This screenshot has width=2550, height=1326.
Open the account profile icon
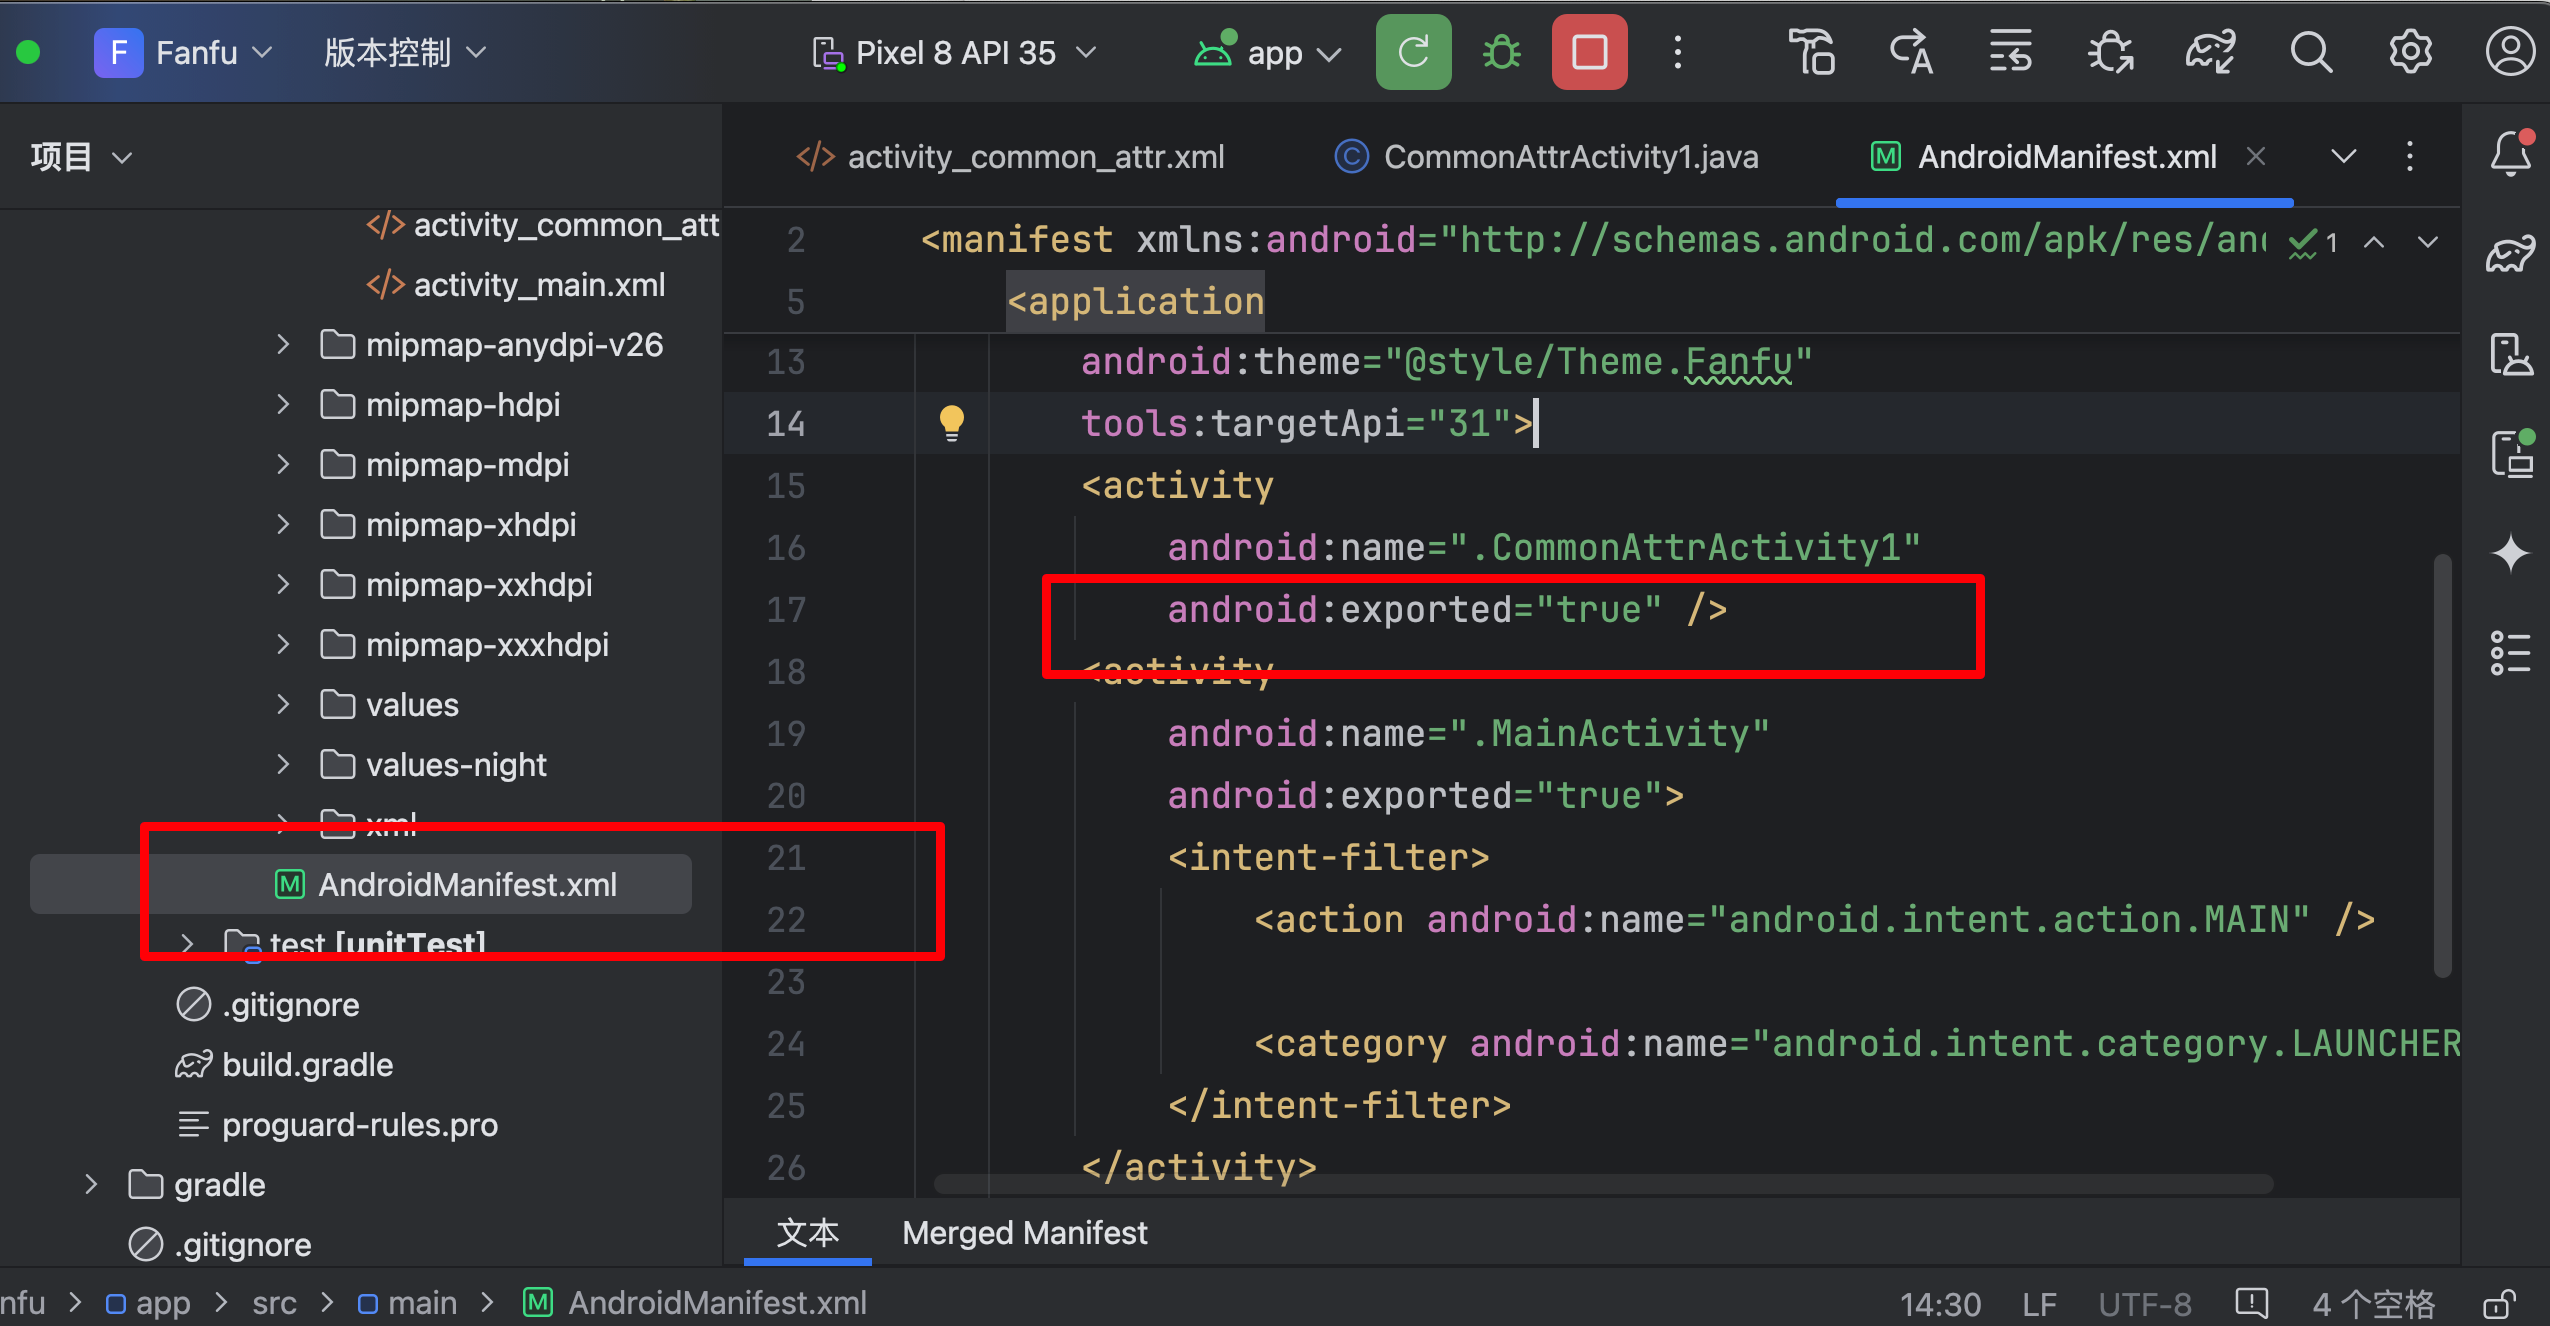2510,52
